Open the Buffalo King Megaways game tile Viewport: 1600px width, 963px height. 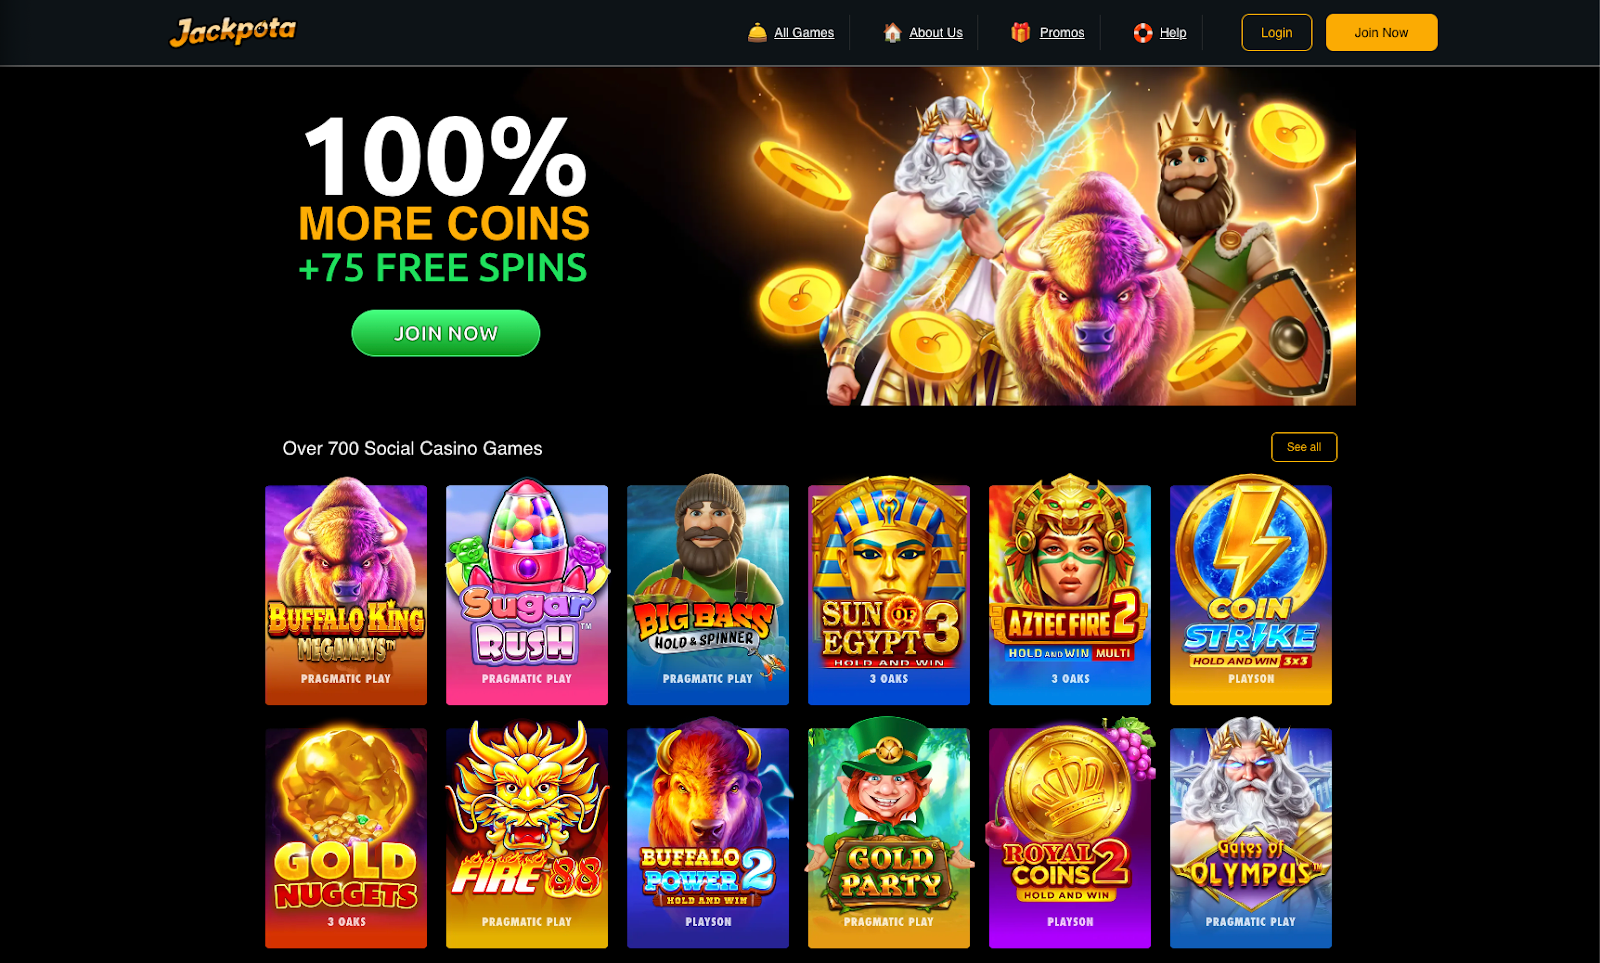pyautogui.click(x=346, y=592)
